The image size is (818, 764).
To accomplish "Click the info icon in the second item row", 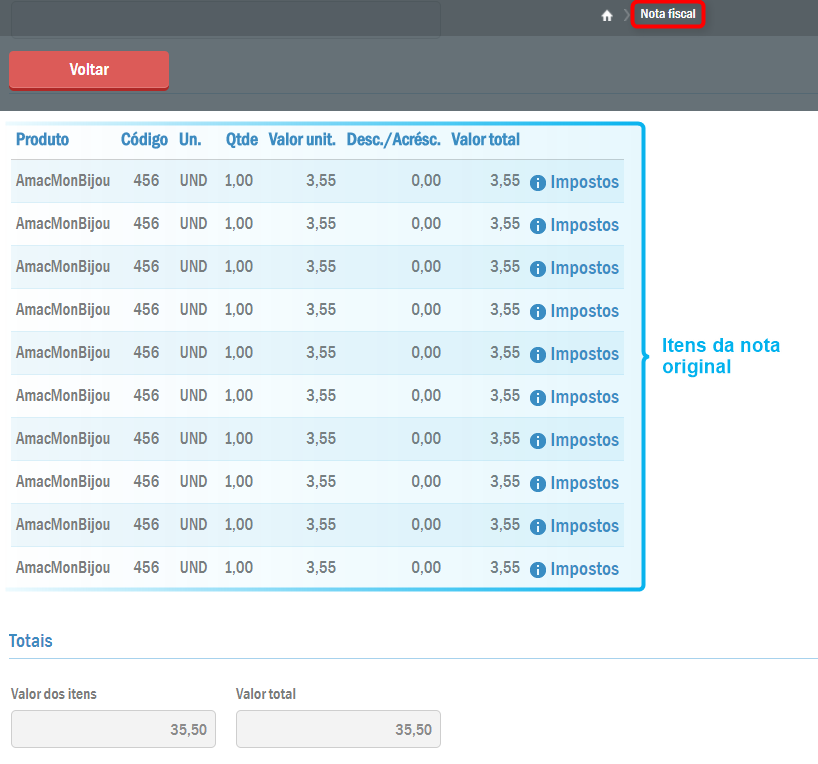I will (538, 226).
